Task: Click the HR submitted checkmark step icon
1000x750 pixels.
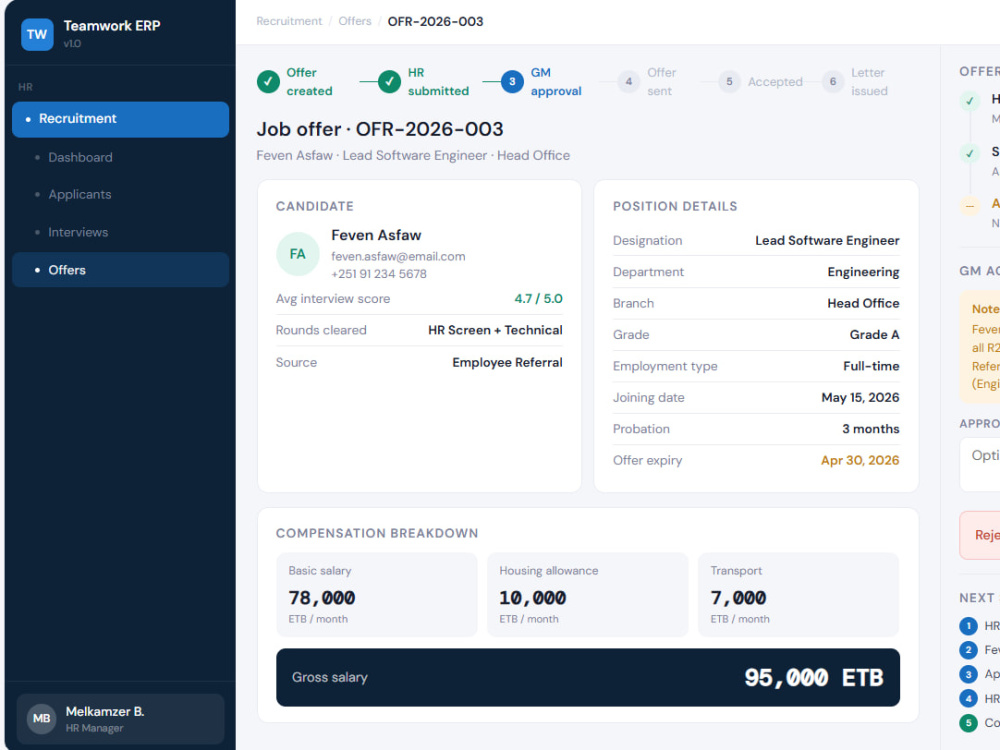Action: click(x=389, y=82)
